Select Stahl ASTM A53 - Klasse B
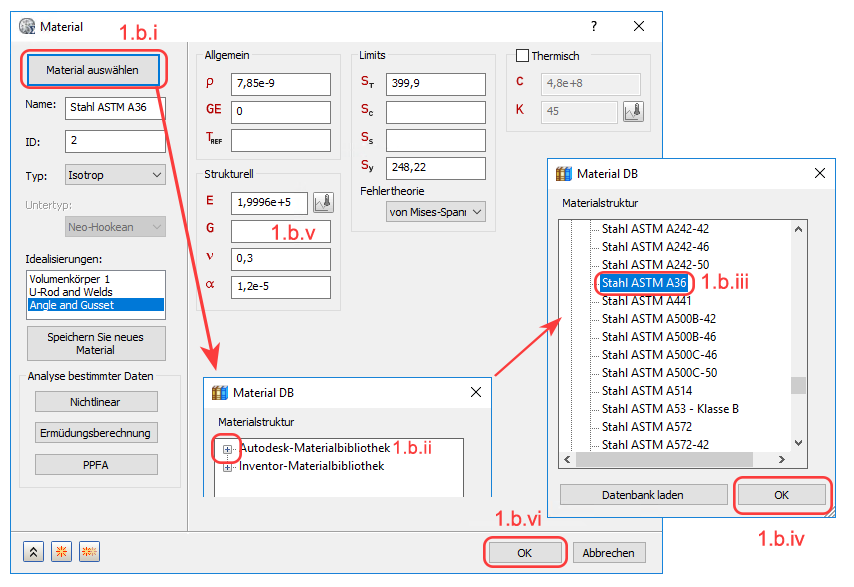The image size is (854, 587). pos(670,408)
